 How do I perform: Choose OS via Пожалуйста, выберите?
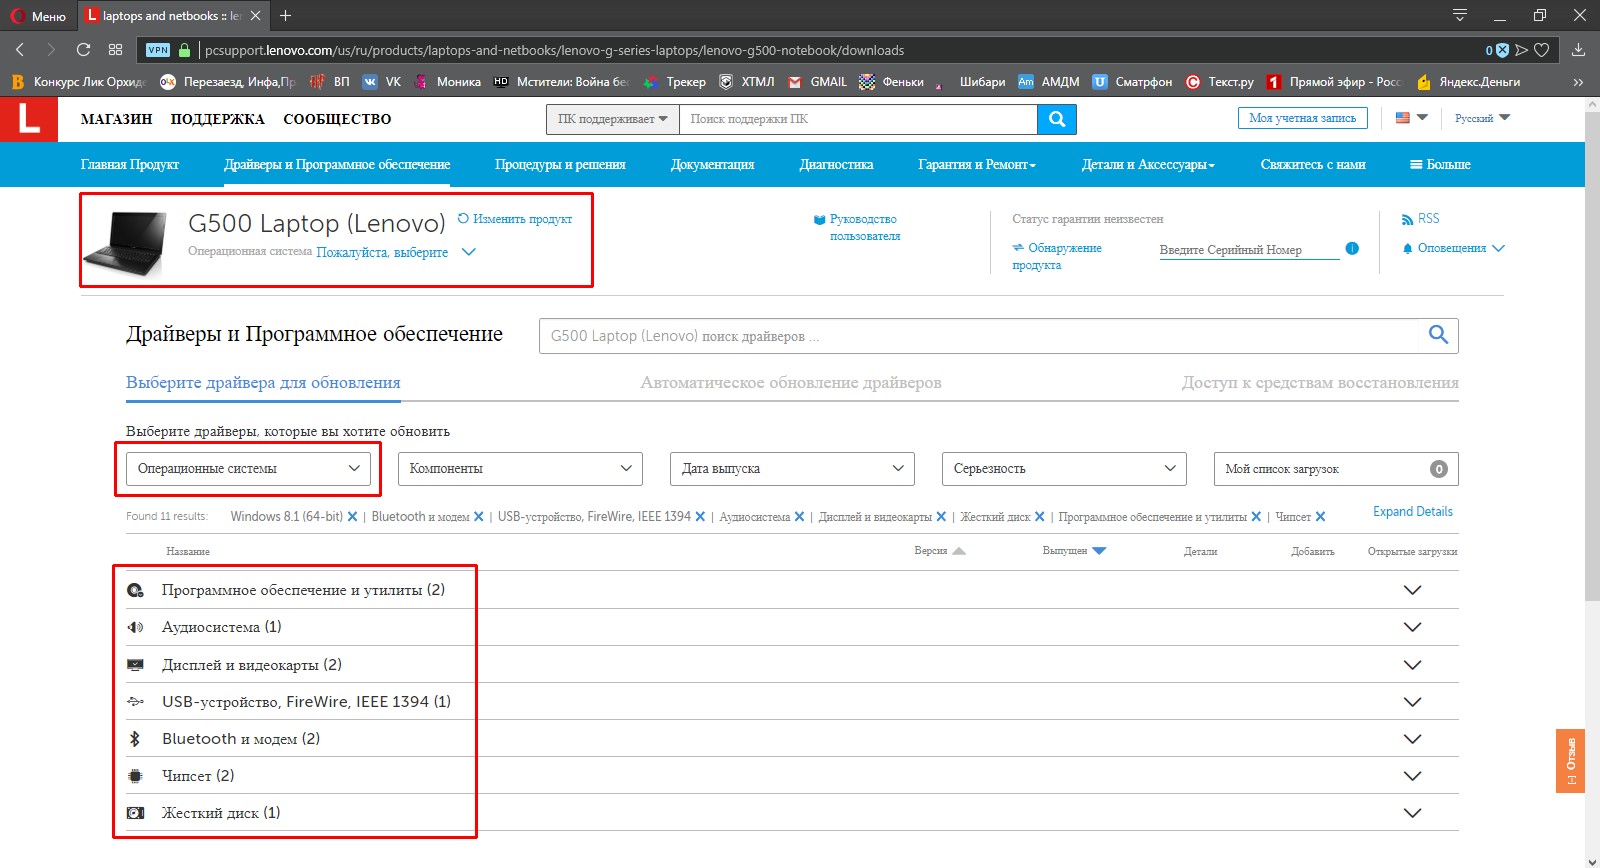[396, 252]
